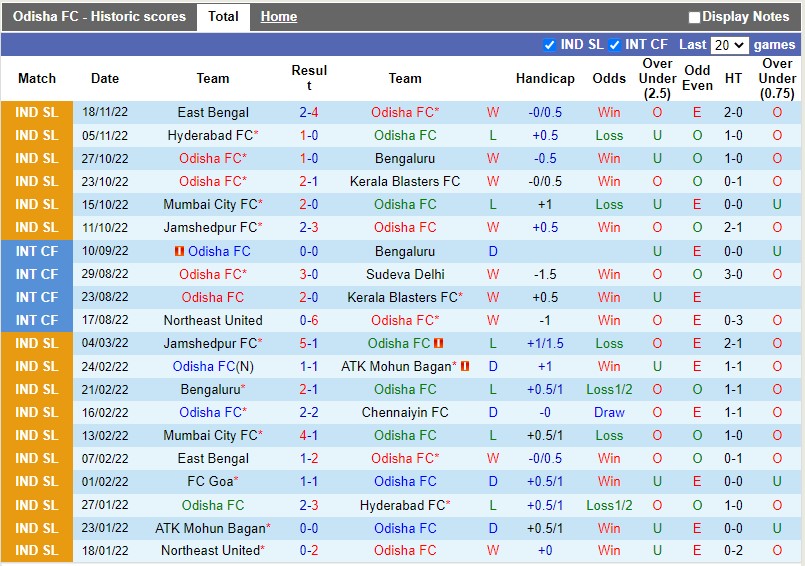
Task: Click the Over Under (0.75) column header
Action: click(x=777, y=79)
